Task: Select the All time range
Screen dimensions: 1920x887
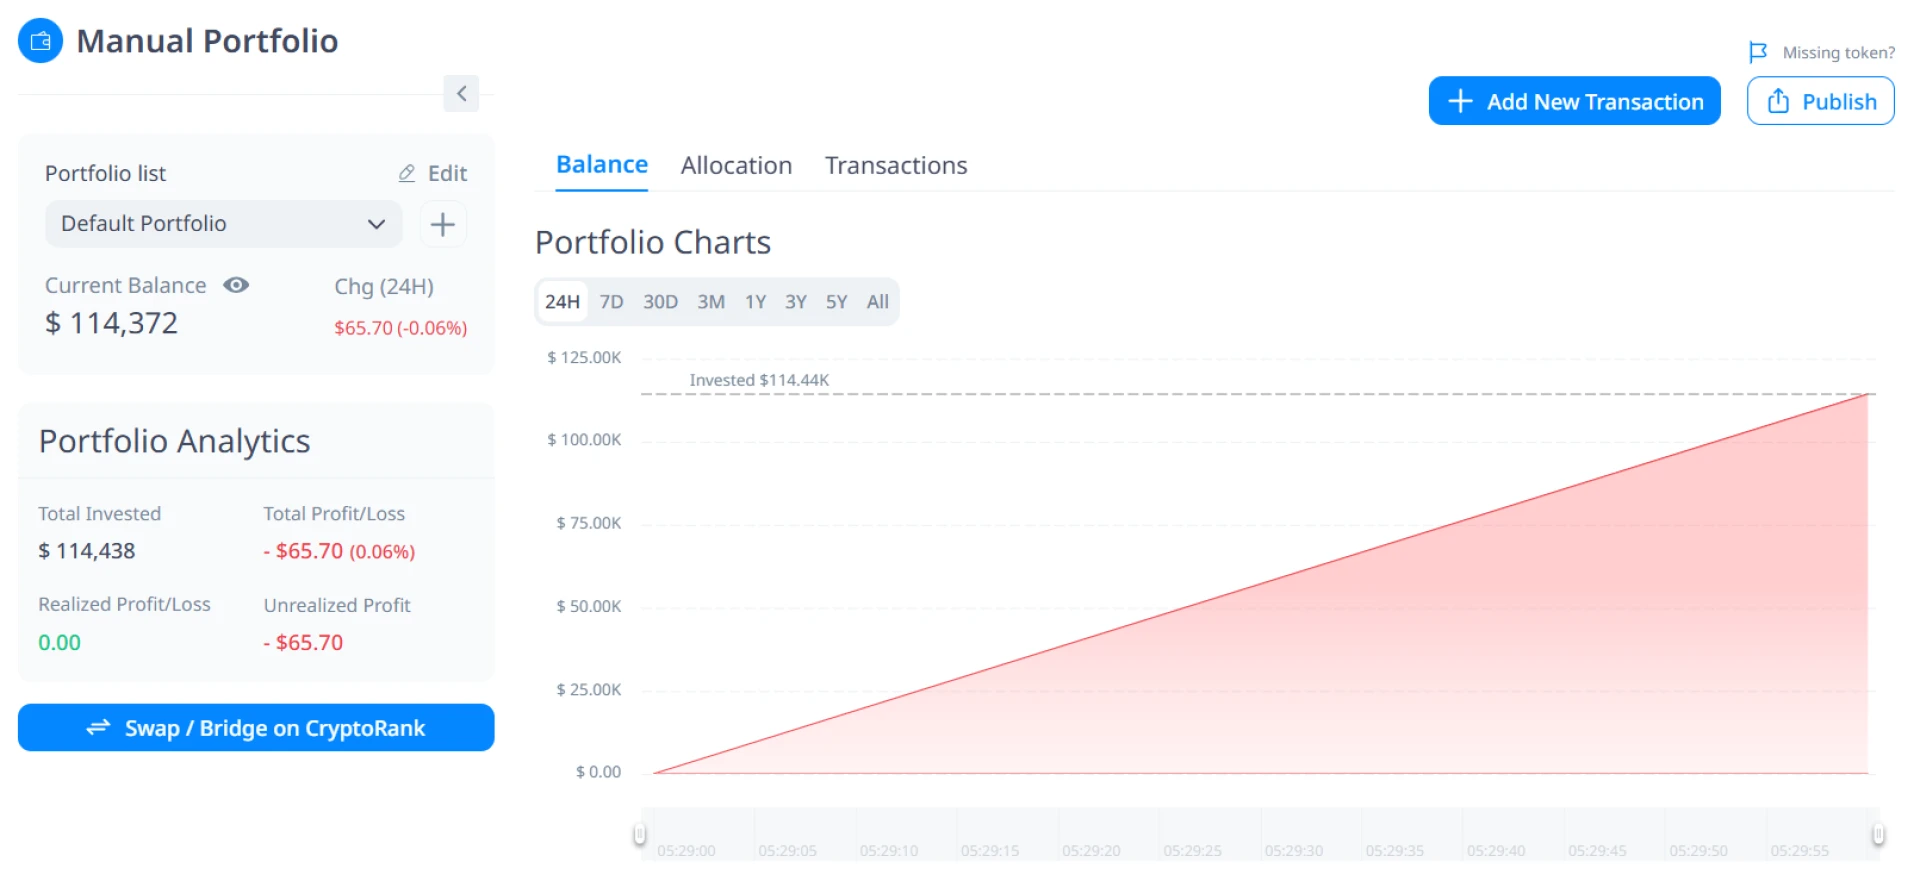Action: (877, 301)
